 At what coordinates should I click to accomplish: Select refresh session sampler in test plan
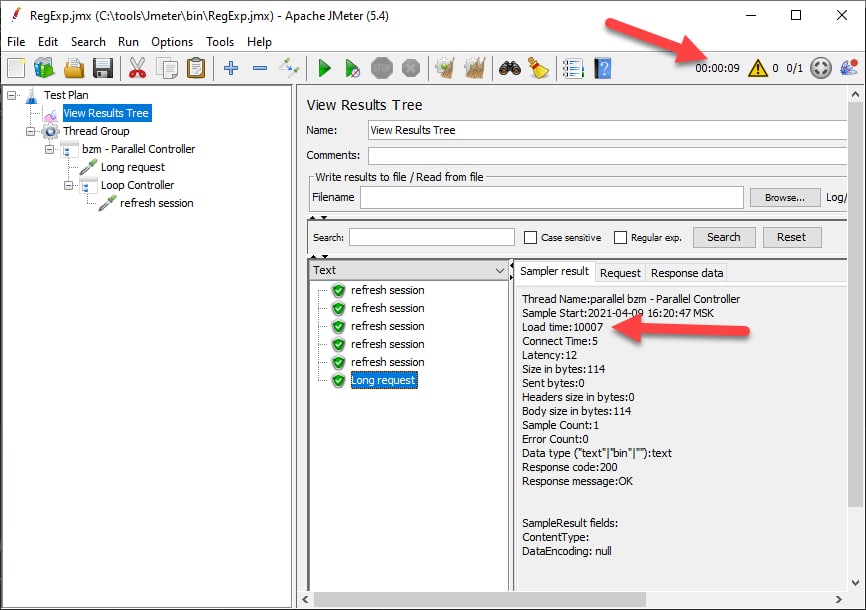point(157,203)
